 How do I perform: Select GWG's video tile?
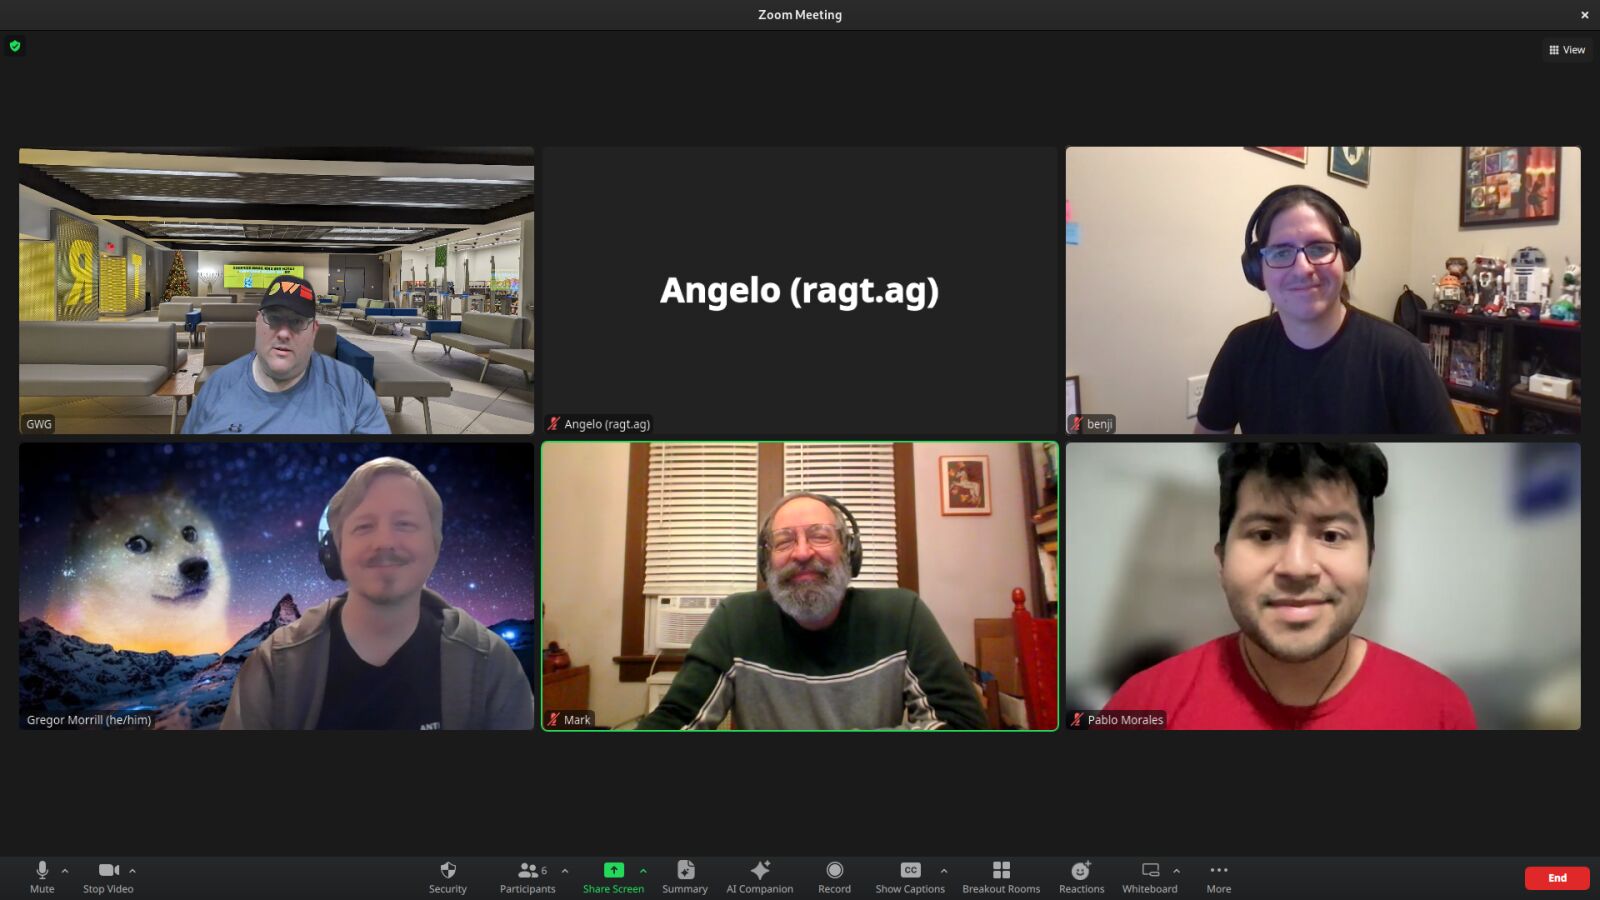tap(276, 290)
